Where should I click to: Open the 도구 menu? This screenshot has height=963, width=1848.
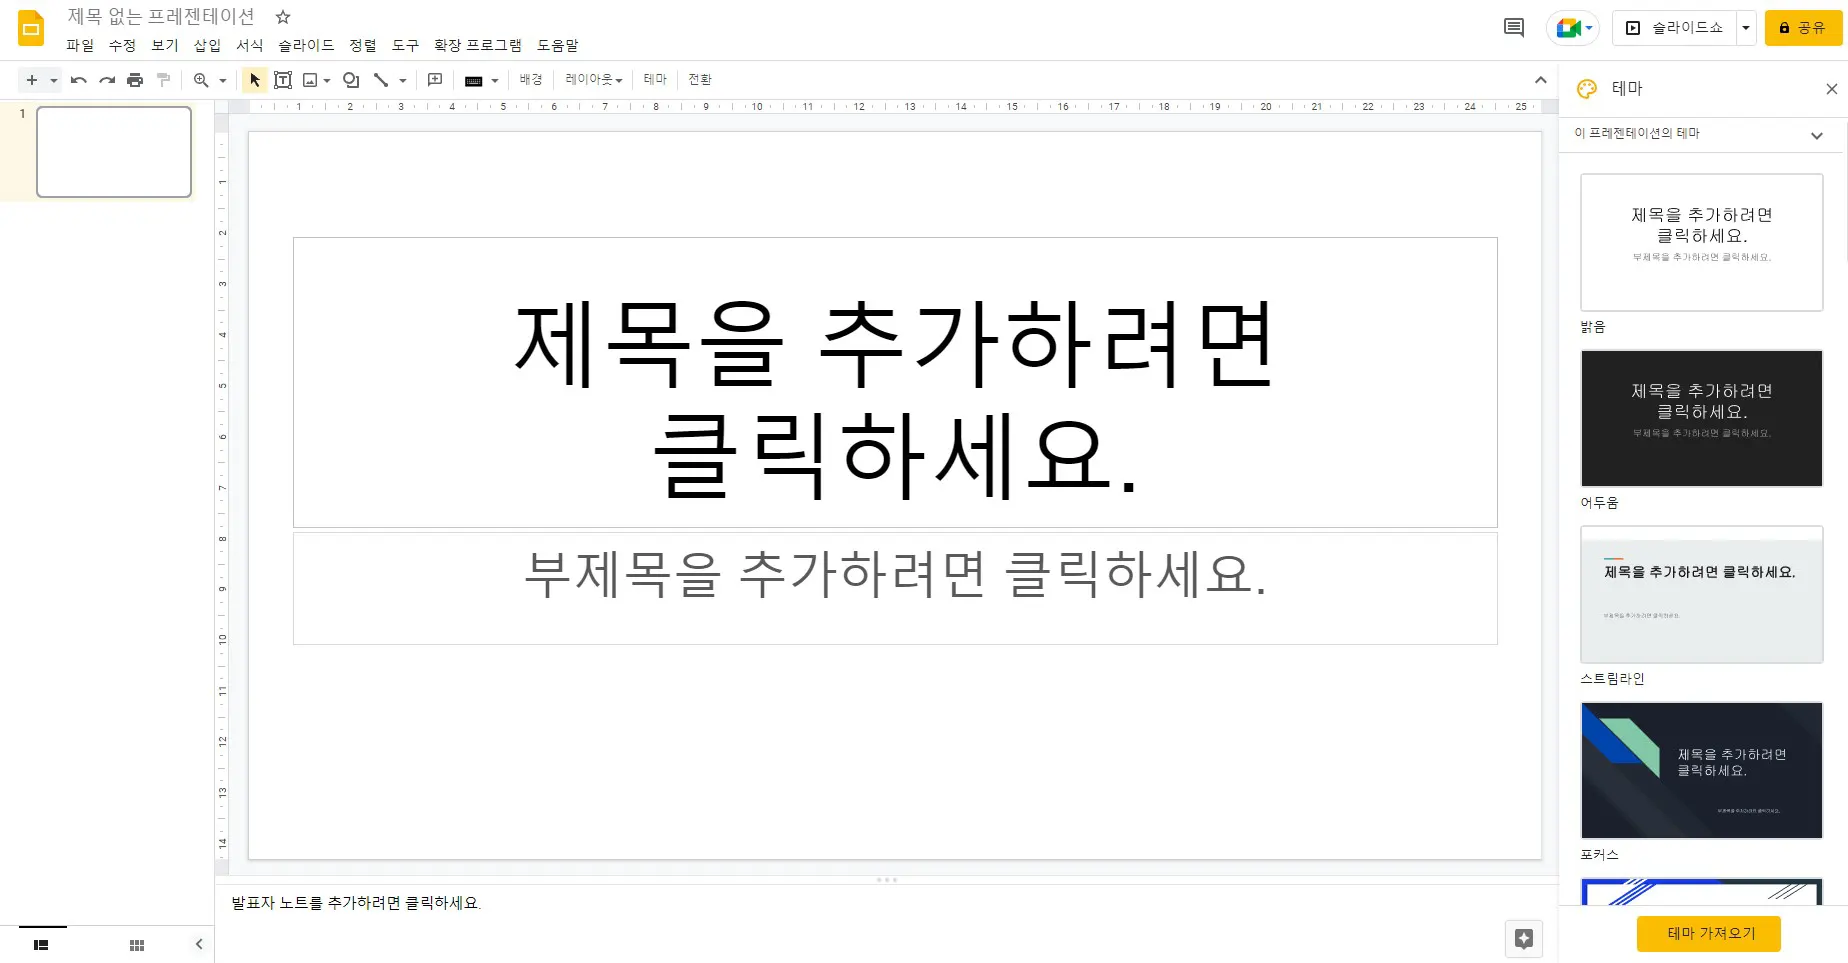point(405,45)
